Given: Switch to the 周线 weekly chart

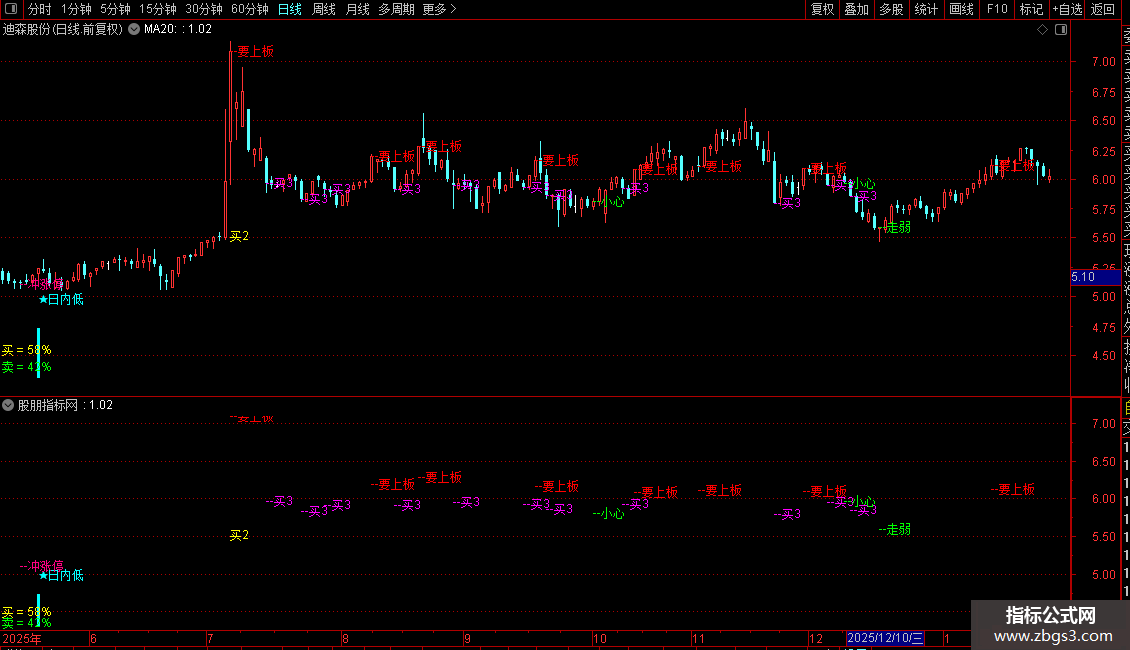Looking at the screenshot, I should click(x=324, y=9).
